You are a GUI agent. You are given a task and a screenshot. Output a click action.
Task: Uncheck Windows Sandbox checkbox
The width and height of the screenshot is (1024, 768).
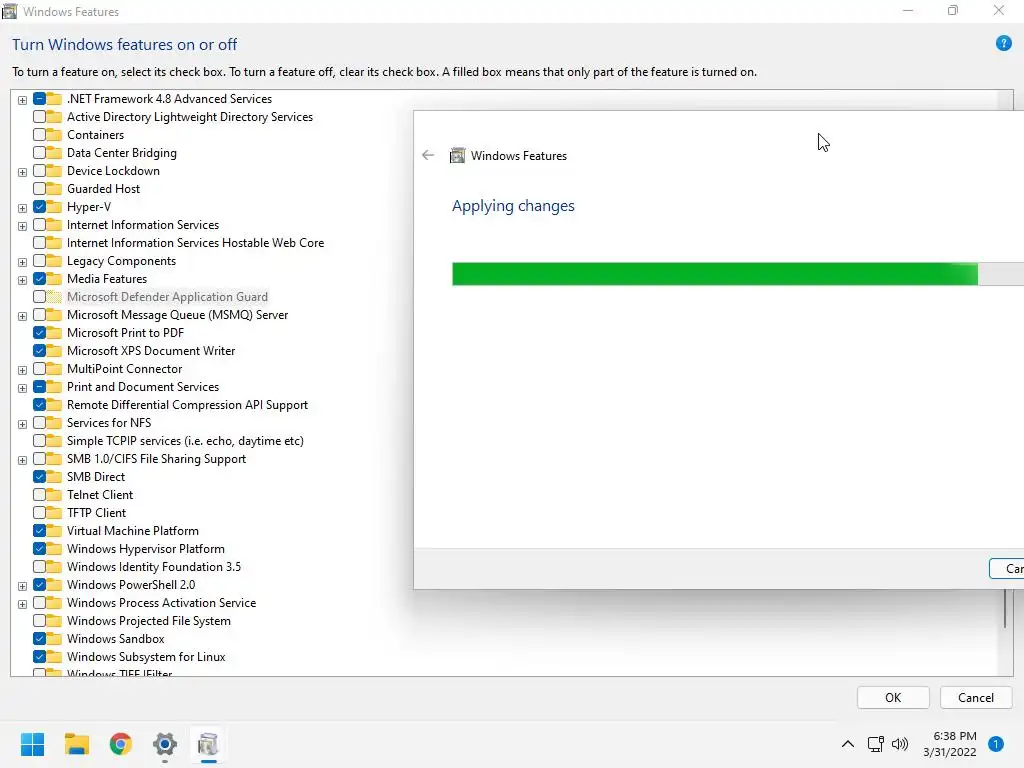(39, 639)
